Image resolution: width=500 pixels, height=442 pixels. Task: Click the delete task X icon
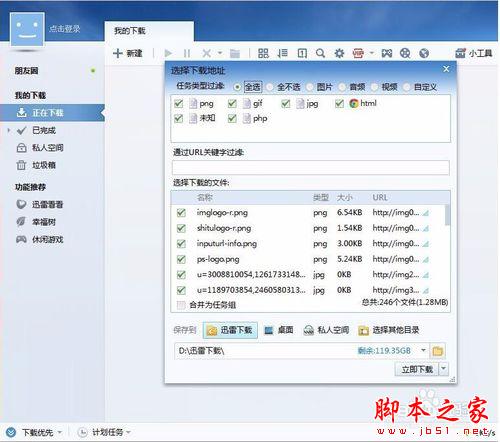(x=207, y=53)
